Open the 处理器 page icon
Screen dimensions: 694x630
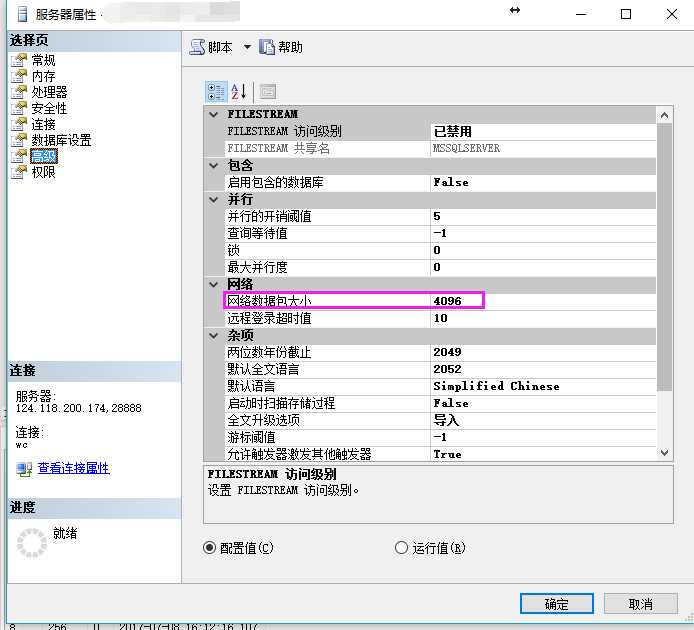19,92
